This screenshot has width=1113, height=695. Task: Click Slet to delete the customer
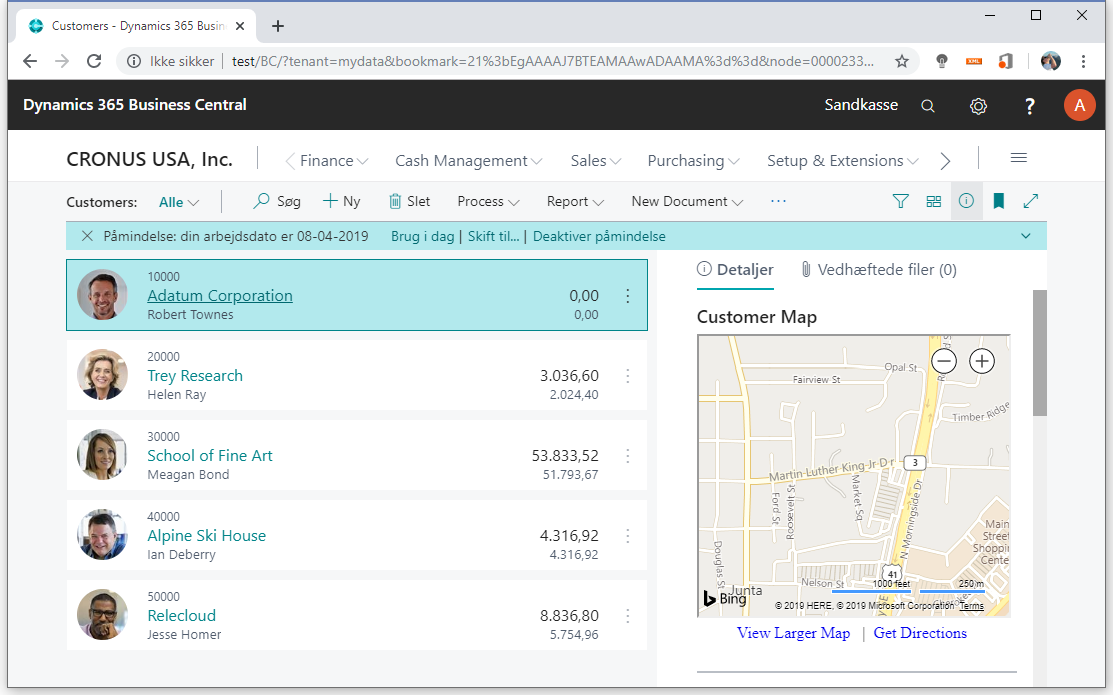[410, 202]
